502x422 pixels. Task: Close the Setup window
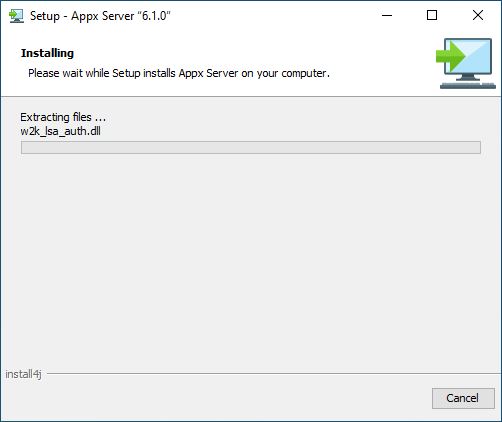click(x=478, y=15)
